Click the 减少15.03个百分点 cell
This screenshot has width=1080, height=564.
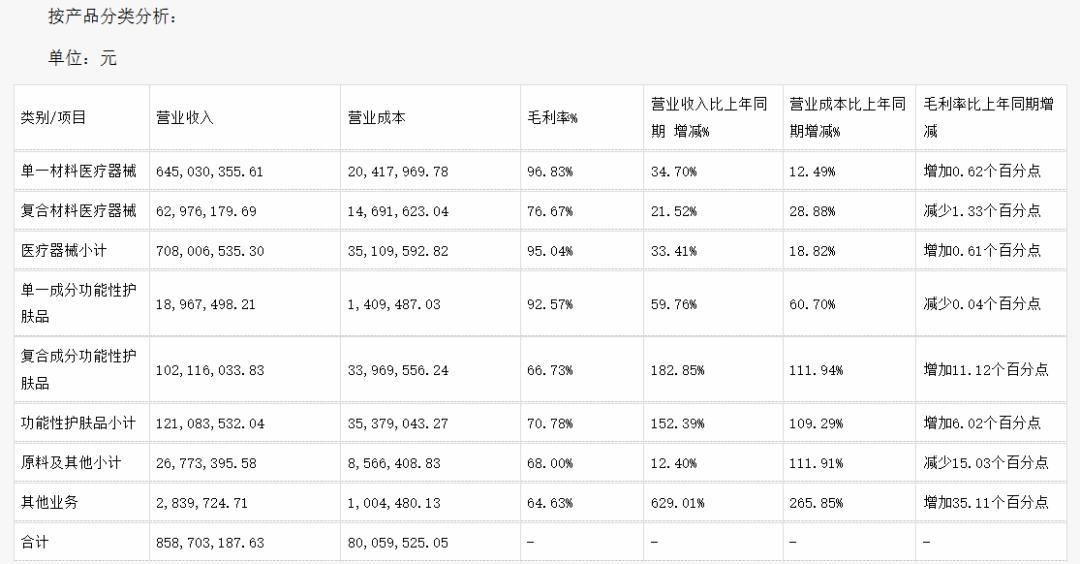click(986, 462)
